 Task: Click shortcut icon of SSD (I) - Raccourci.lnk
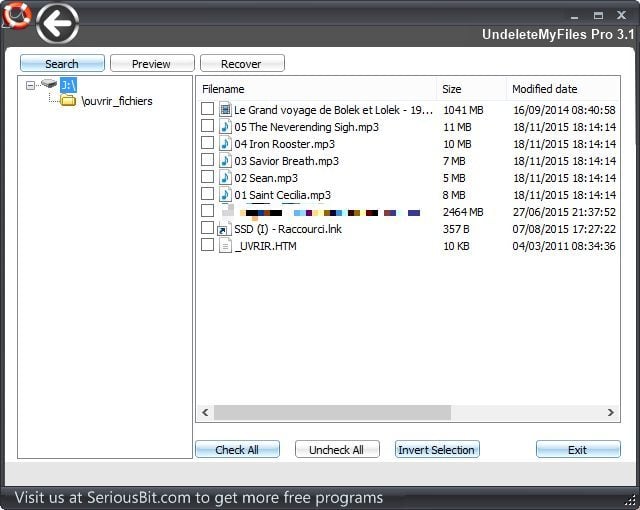222,230
